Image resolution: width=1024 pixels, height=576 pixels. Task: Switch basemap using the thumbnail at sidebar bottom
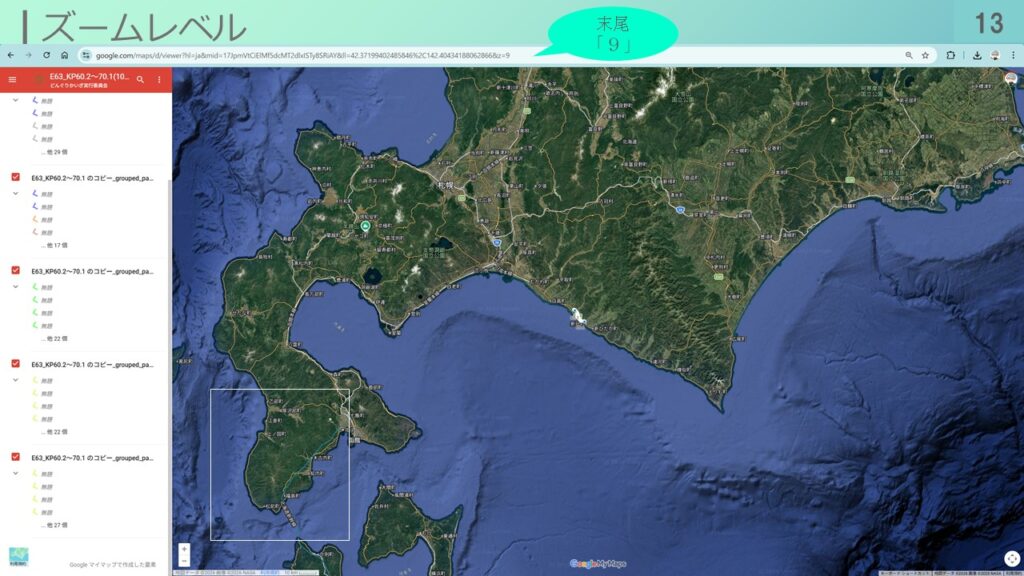(x=19, y=558)
